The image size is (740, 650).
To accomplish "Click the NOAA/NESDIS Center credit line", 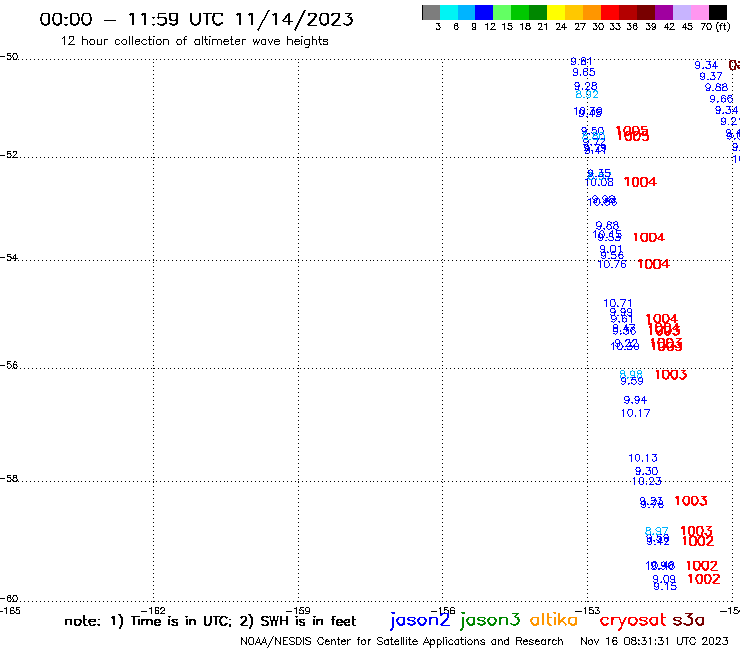I will point(402,641).
